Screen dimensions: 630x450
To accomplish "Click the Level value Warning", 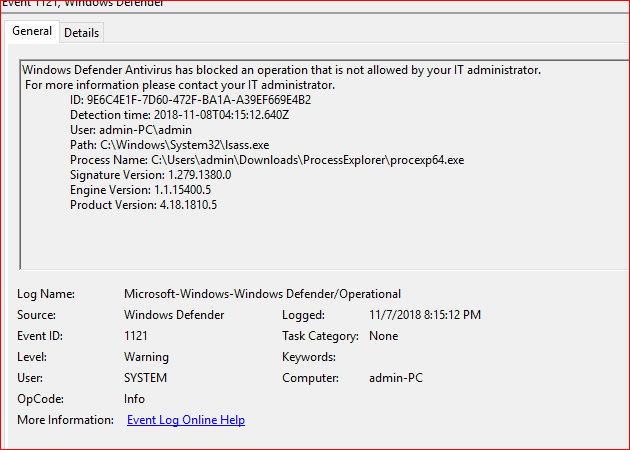I will 146,357.
